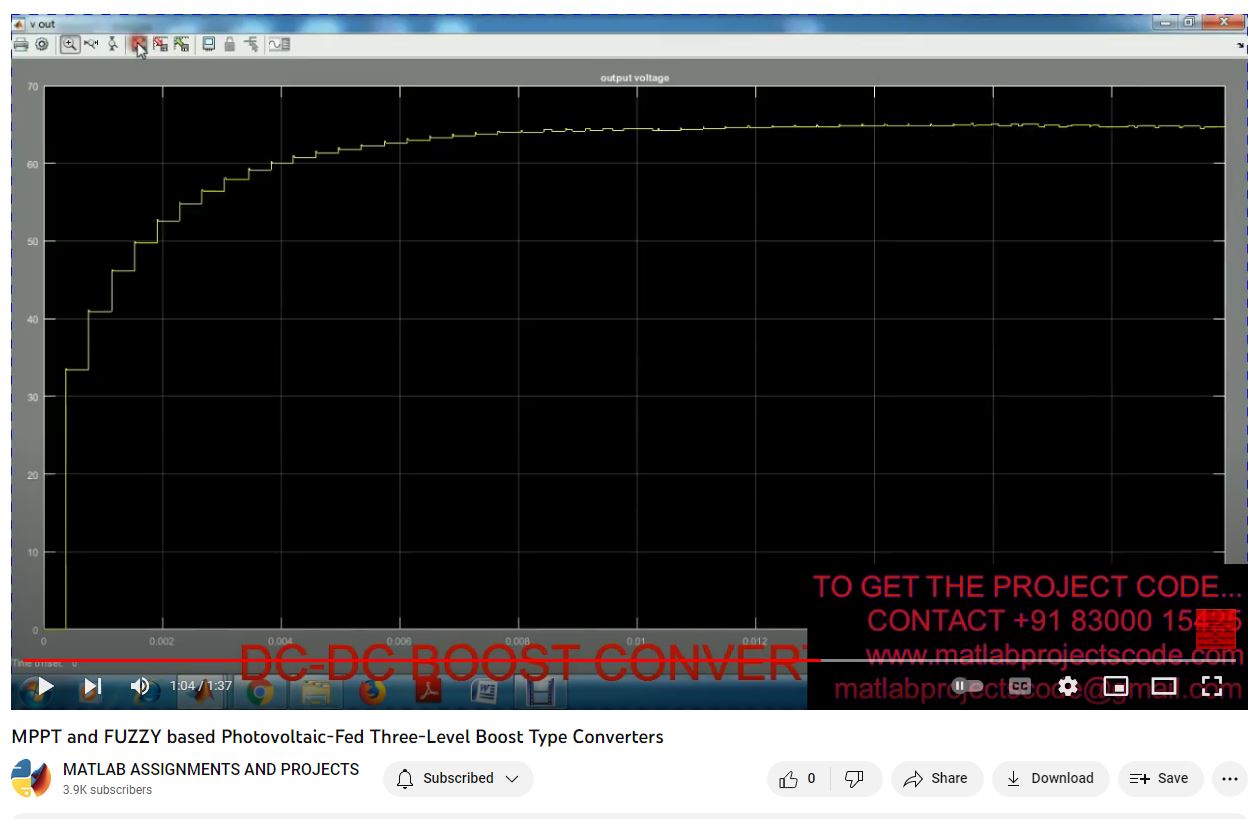
Task: Toggle the autoplay switch
Action: pyautogui.click(x=967, y=686)
